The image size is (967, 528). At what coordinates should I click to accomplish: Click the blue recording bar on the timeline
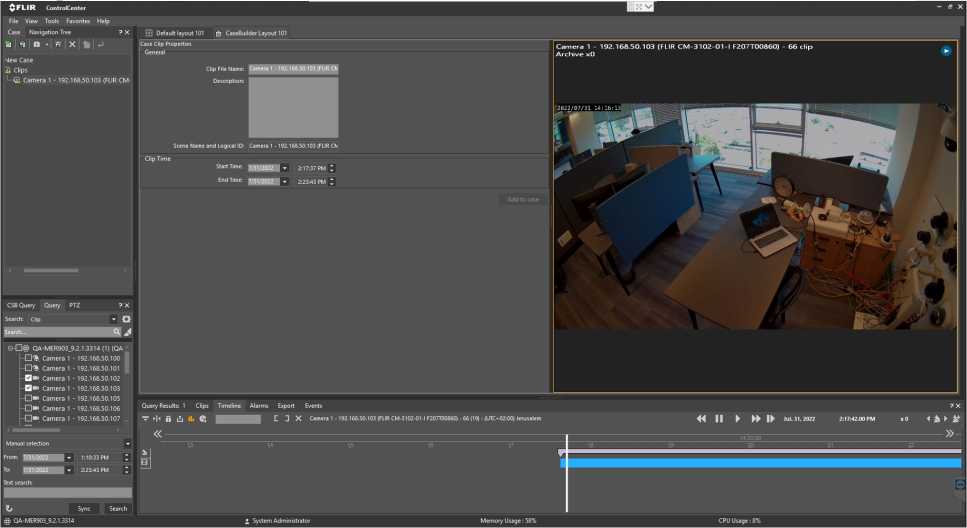coord(760,463)
